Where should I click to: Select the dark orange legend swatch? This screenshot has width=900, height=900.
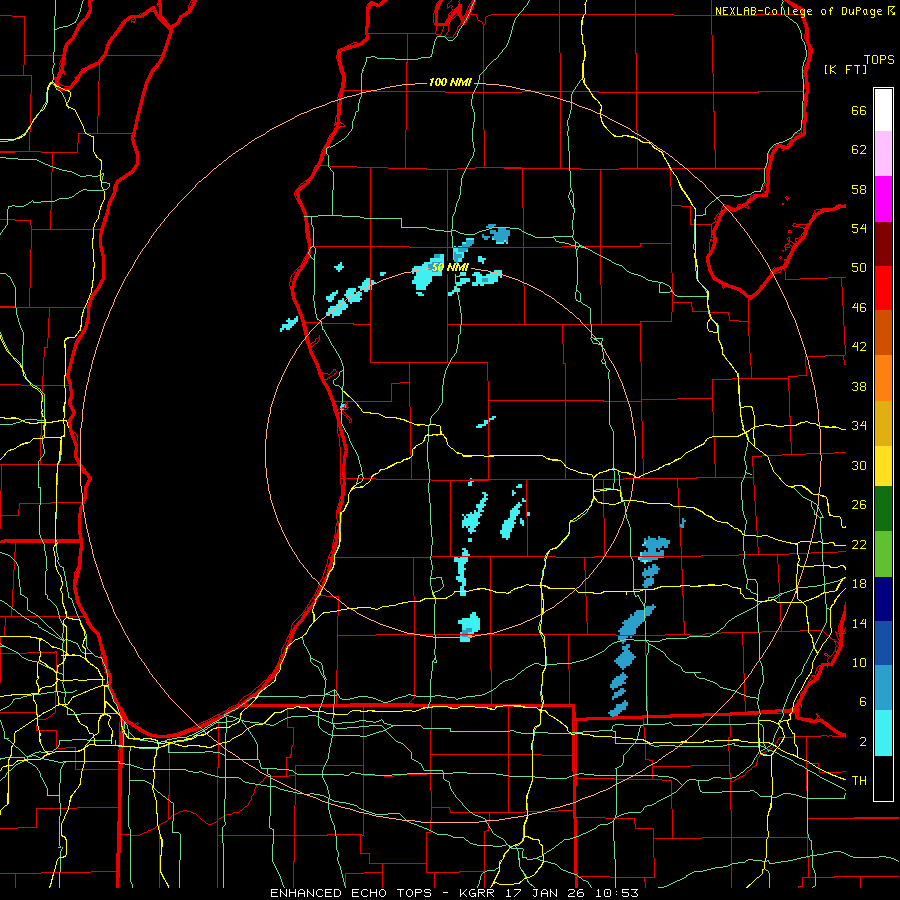[x=883, y=333]
